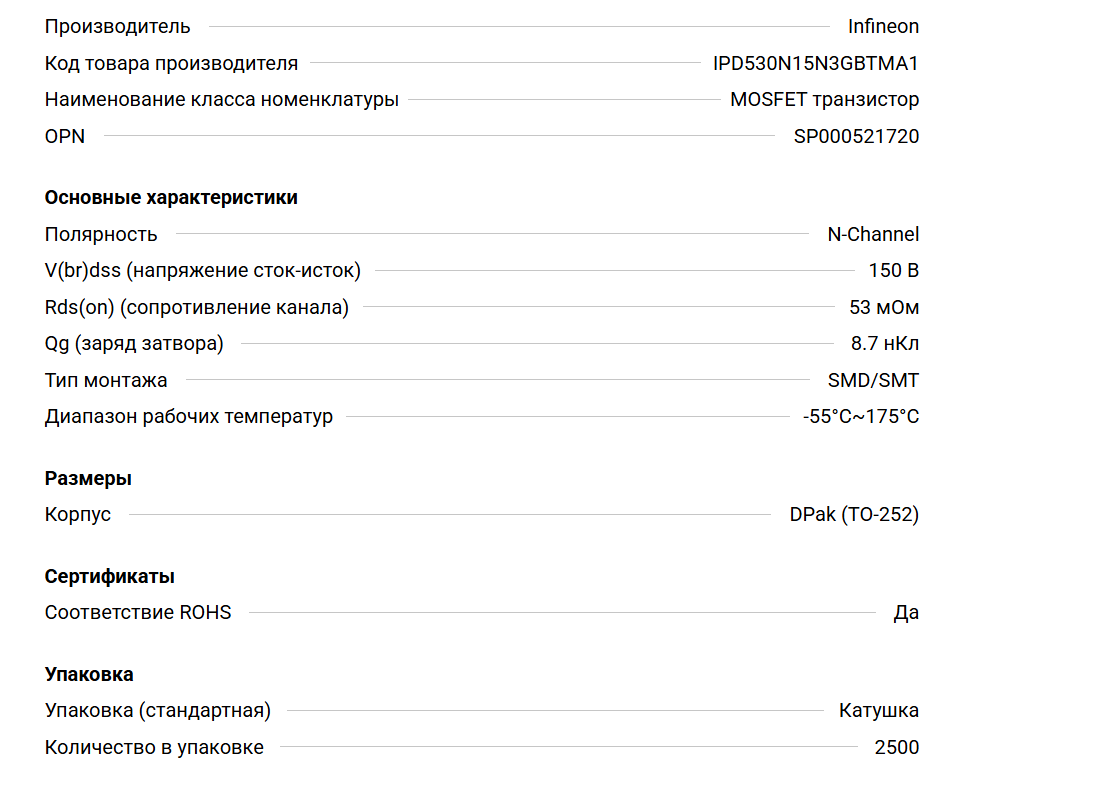
Task: Click the quantity value 2500
Action: coord(896,748)
